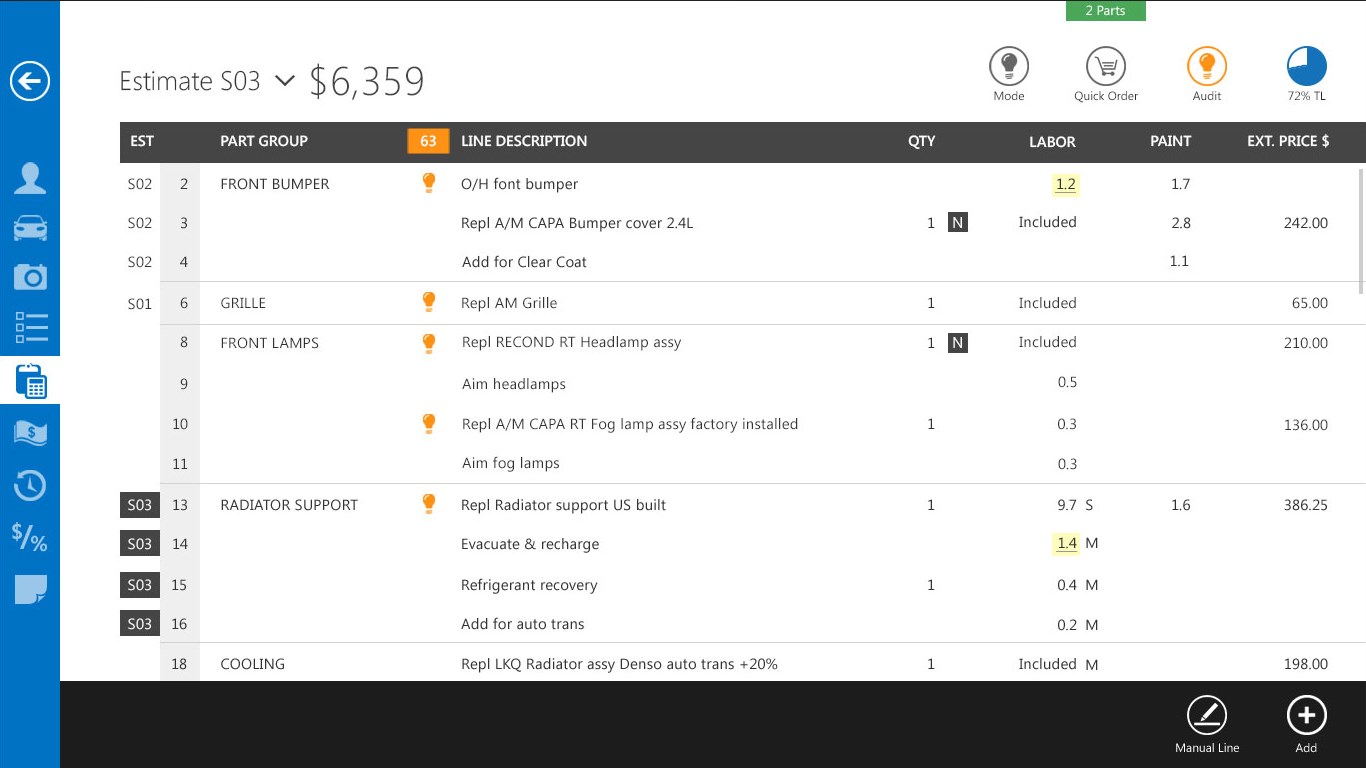Switch to the estimate calendar-calculator sidebar tab
The image size is (1366, 768).
click(x=31, y=381)
